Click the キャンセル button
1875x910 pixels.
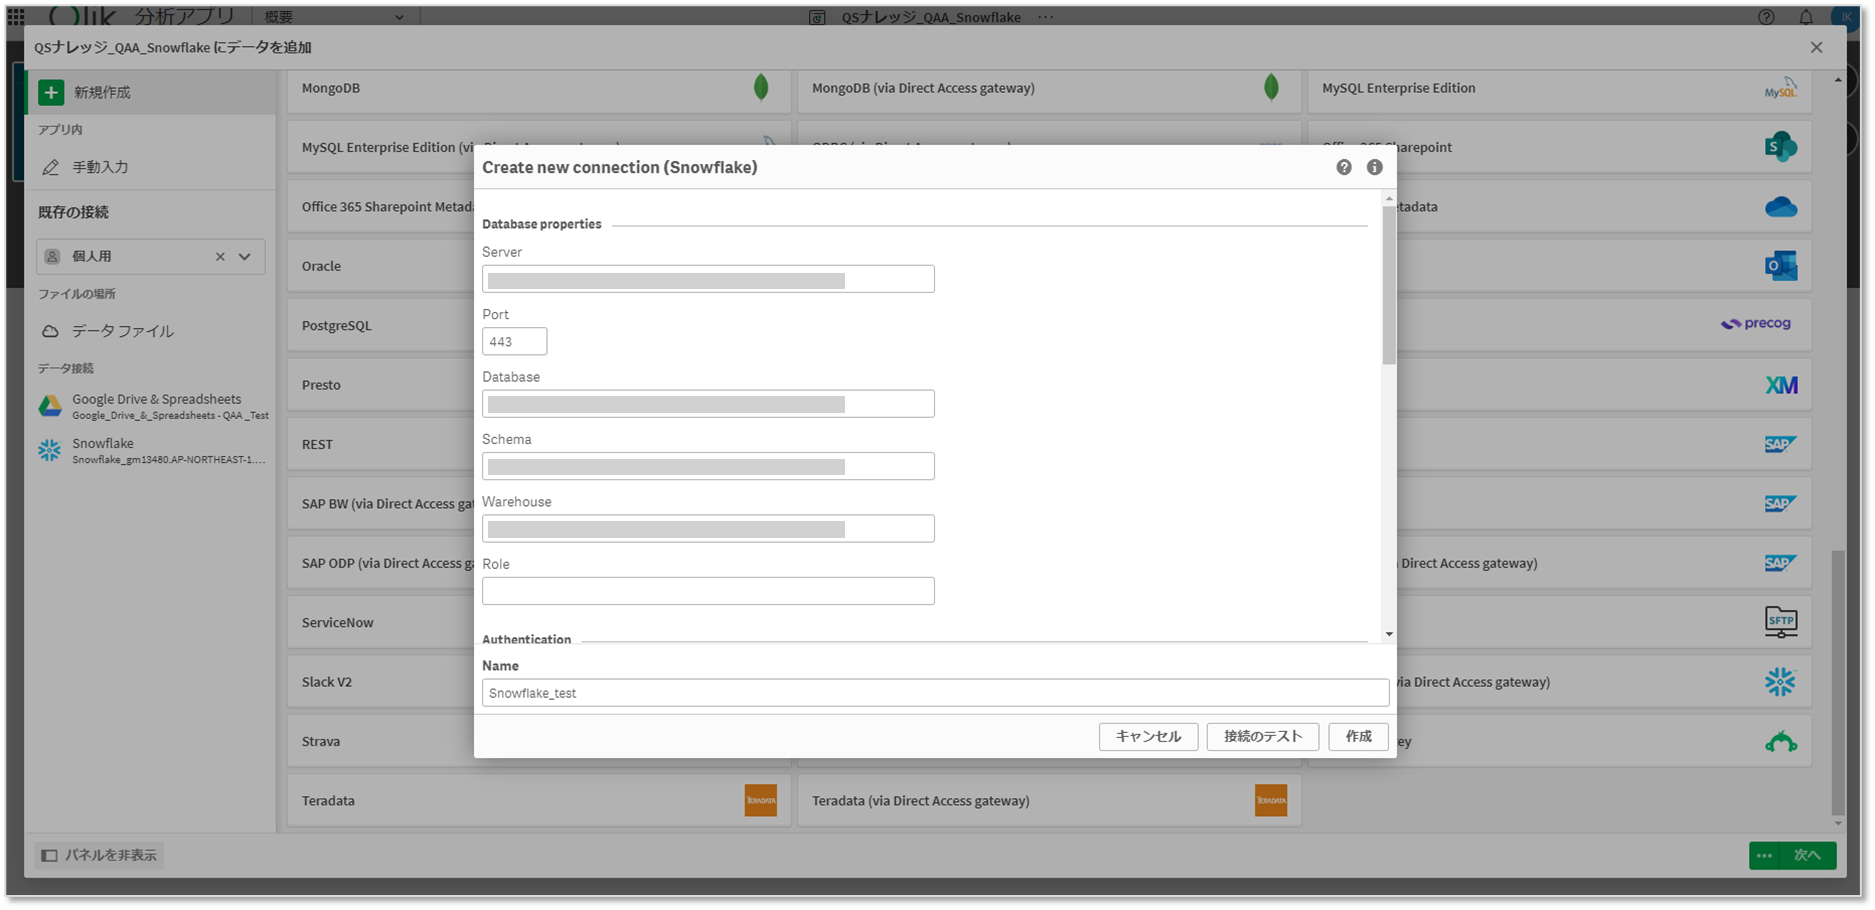coord(1148,736)
